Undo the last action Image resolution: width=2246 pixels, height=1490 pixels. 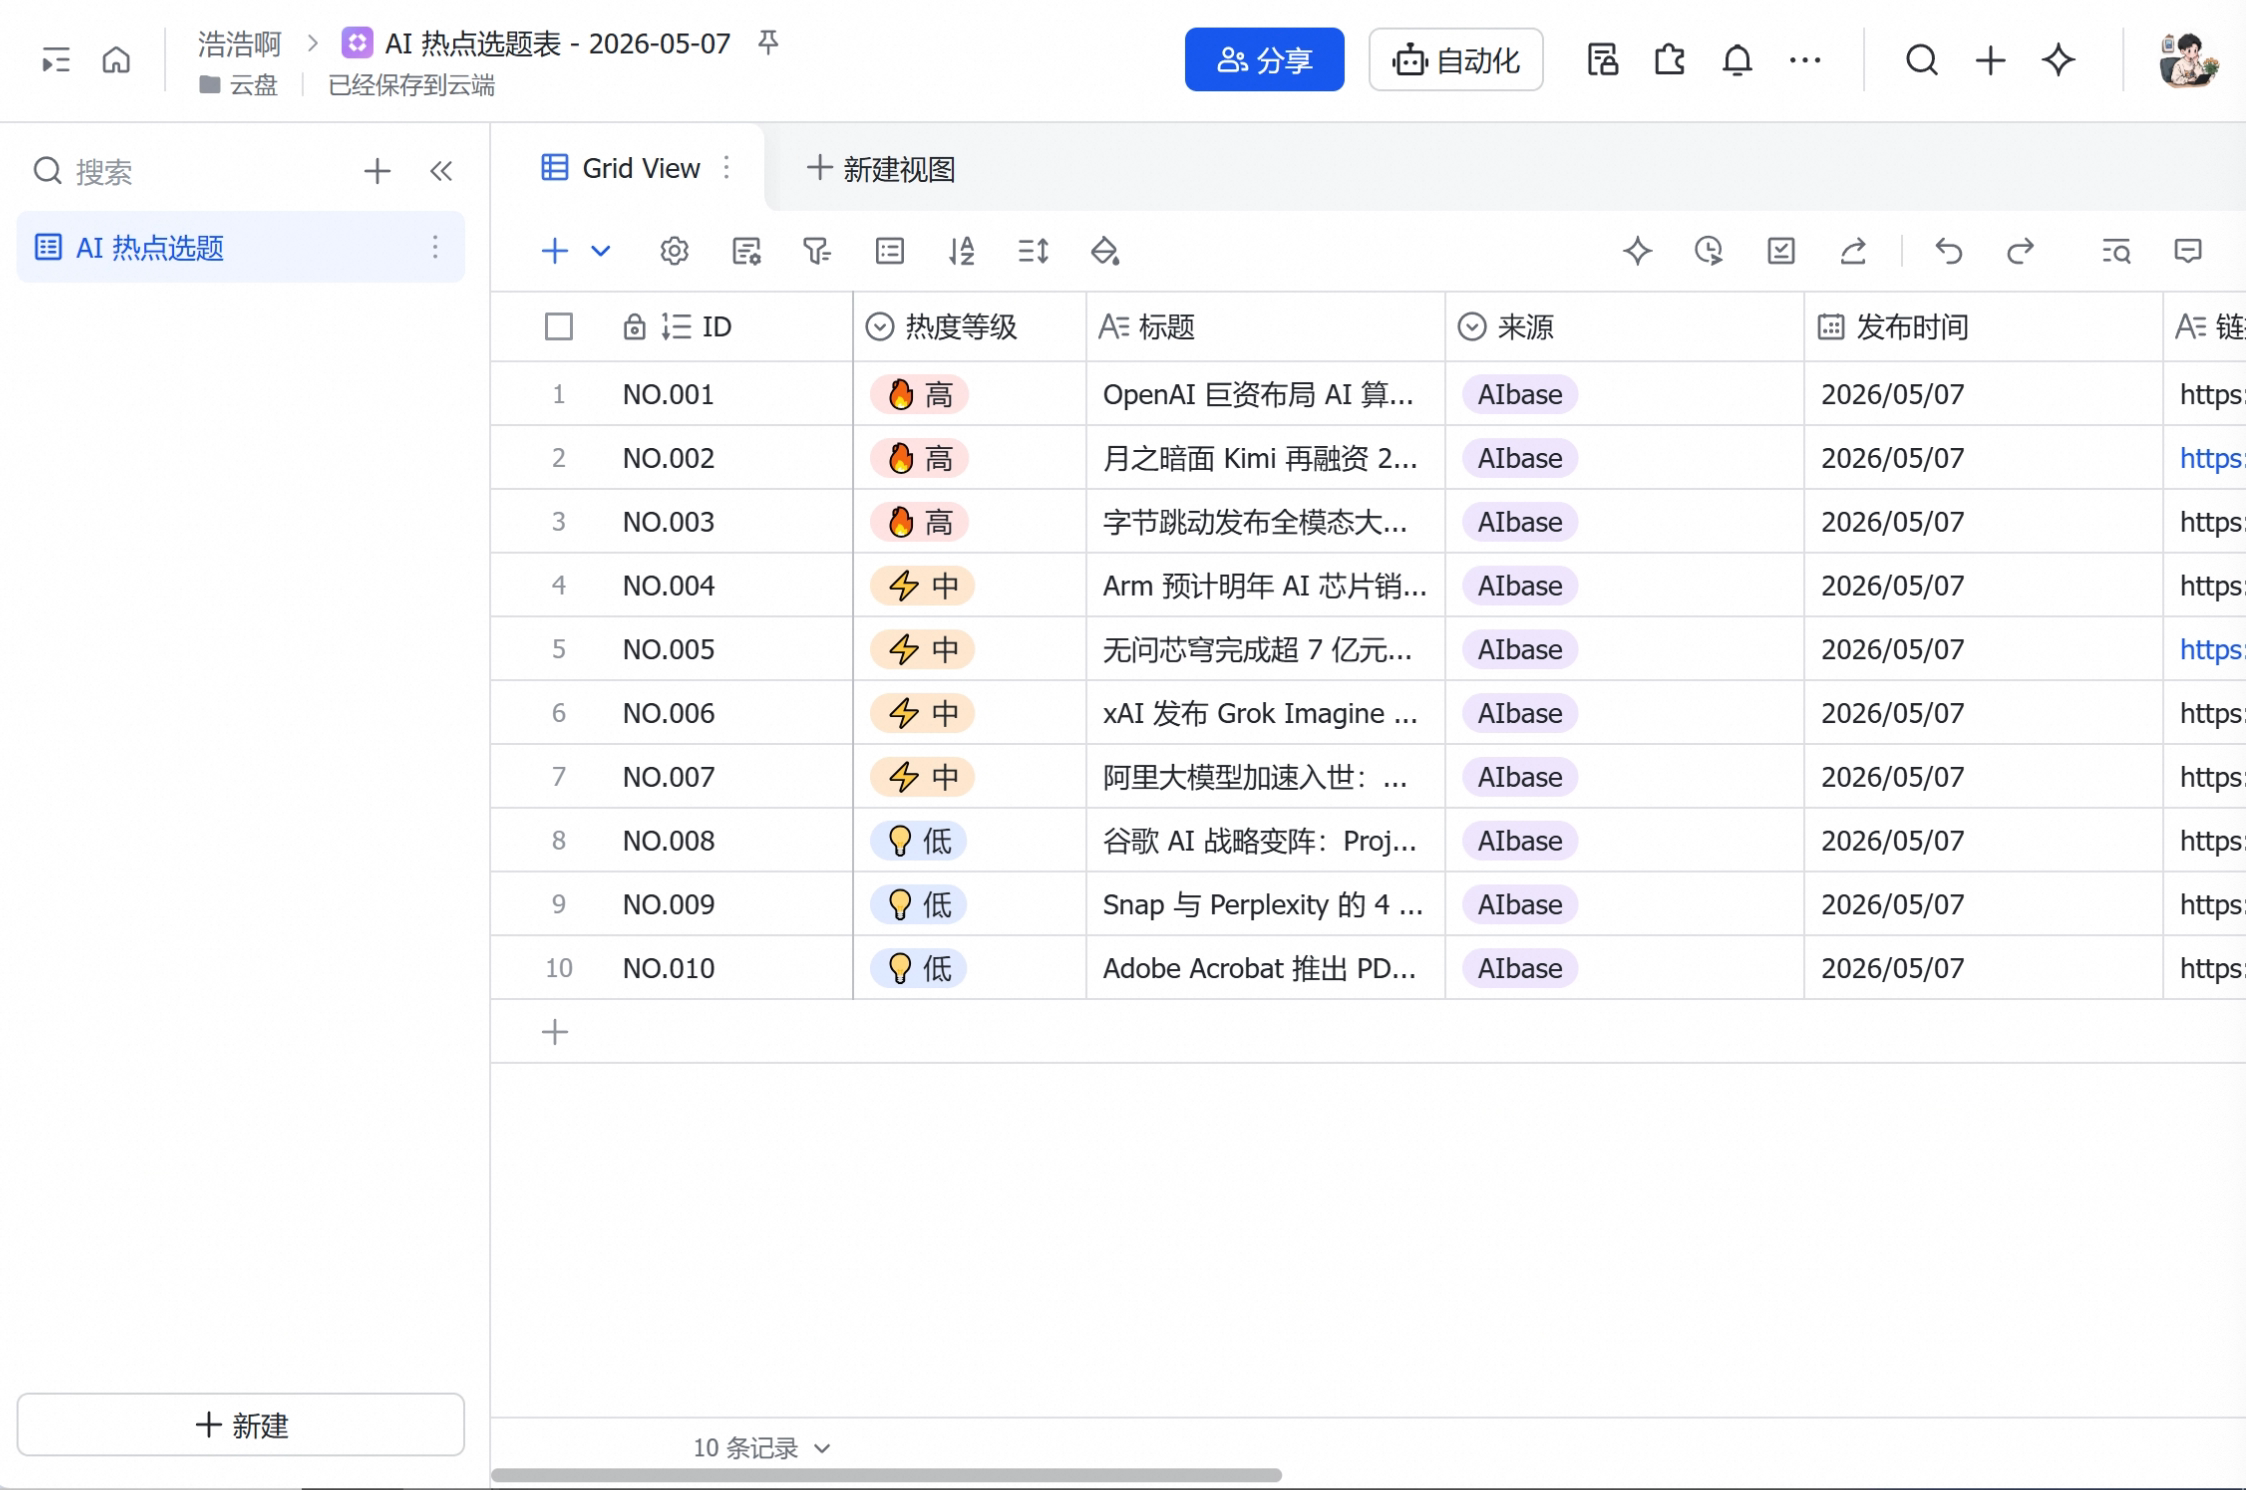(x=1948, y=251)
